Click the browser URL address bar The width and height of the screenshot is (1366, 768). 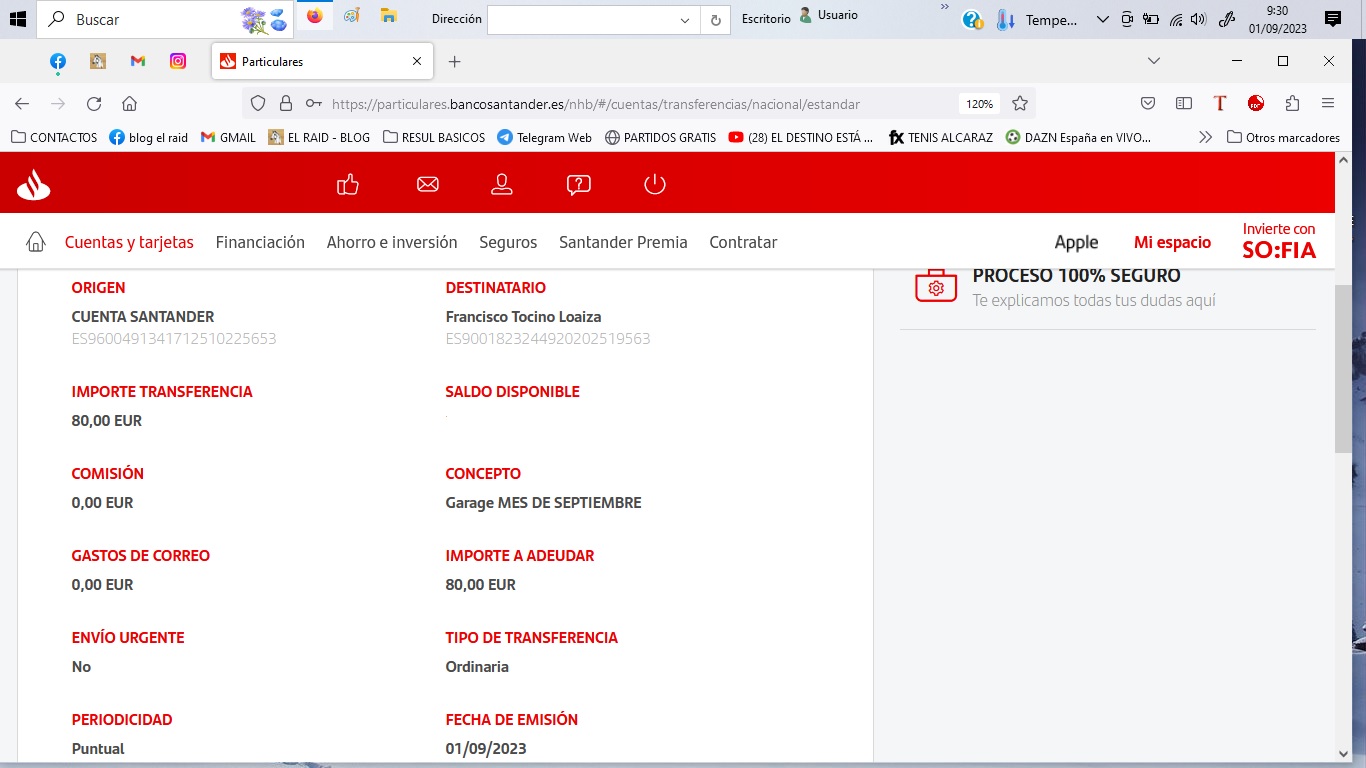640,103
